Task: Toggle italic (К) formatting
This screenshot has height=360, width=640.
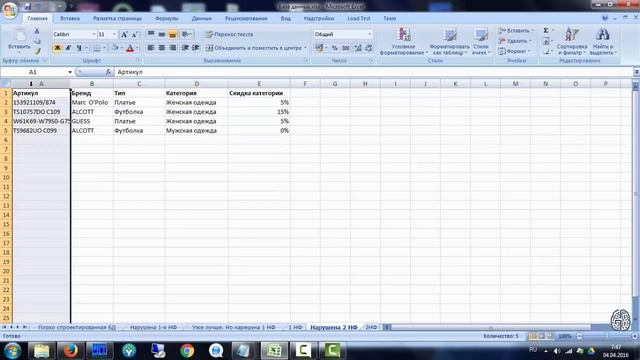Action: coord(68,48)
